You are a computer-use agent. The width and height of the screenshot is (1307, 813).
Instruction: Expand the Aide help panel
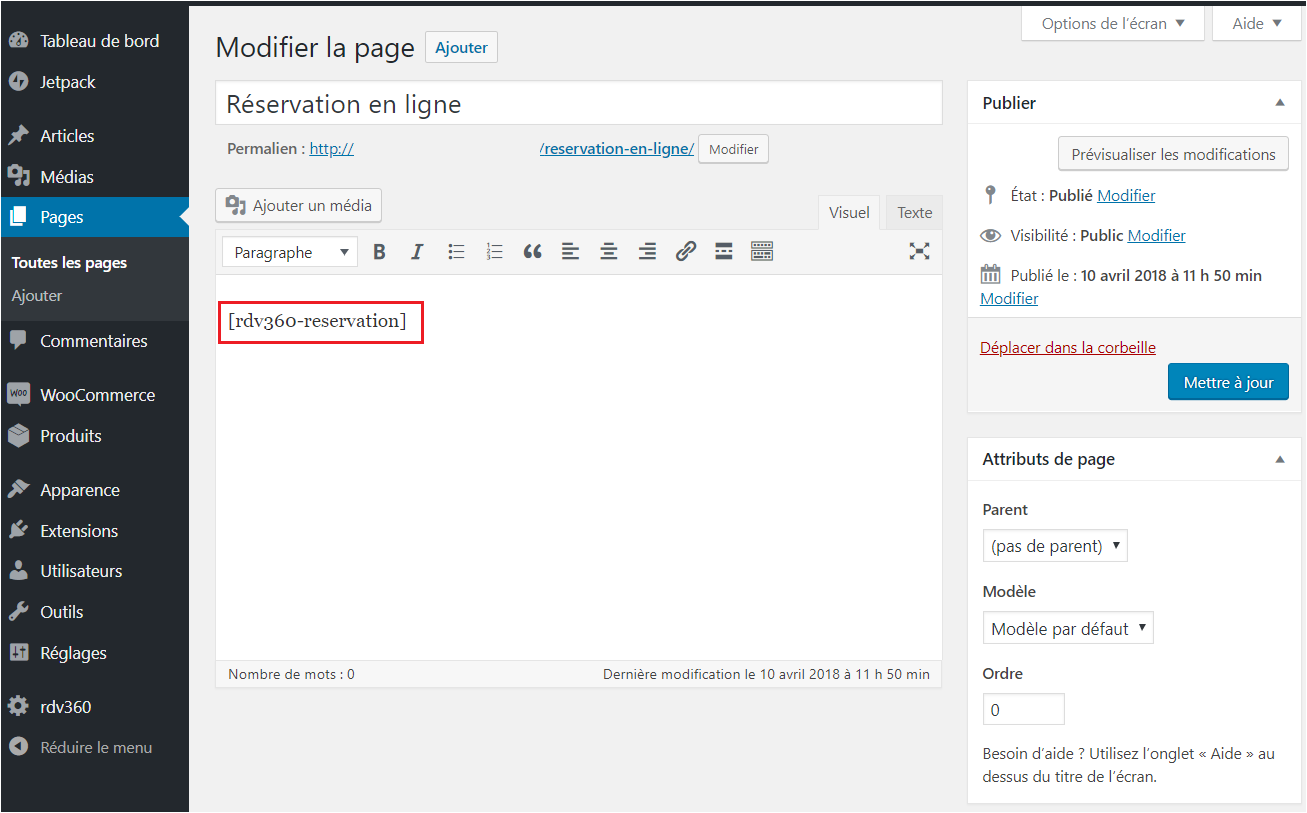tap(1258, 23)
